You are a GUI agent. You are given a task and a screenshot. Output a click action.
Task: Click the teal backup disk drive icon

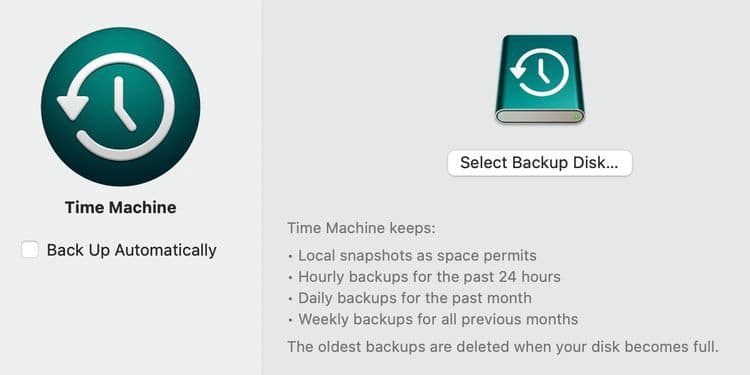(x=540, y=79)
